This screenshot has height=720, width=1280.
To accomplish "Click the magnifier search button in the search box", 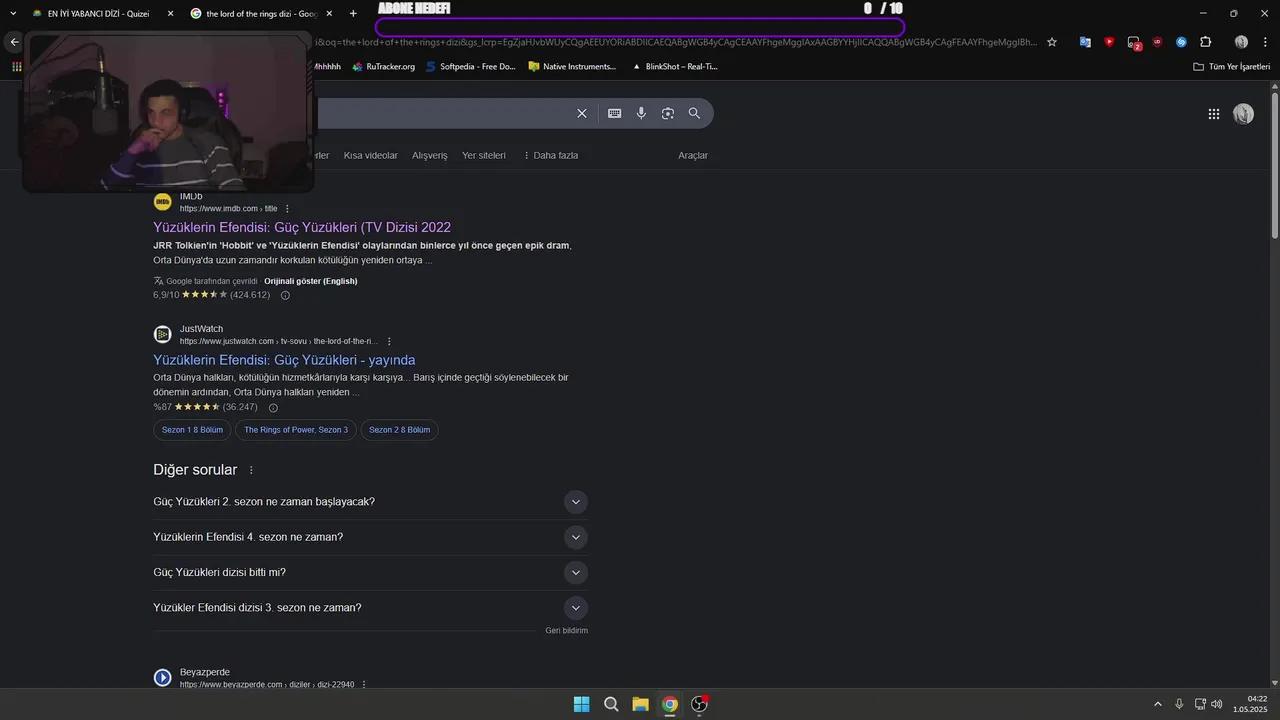I will pyautogui.click(x=694, y=114).
